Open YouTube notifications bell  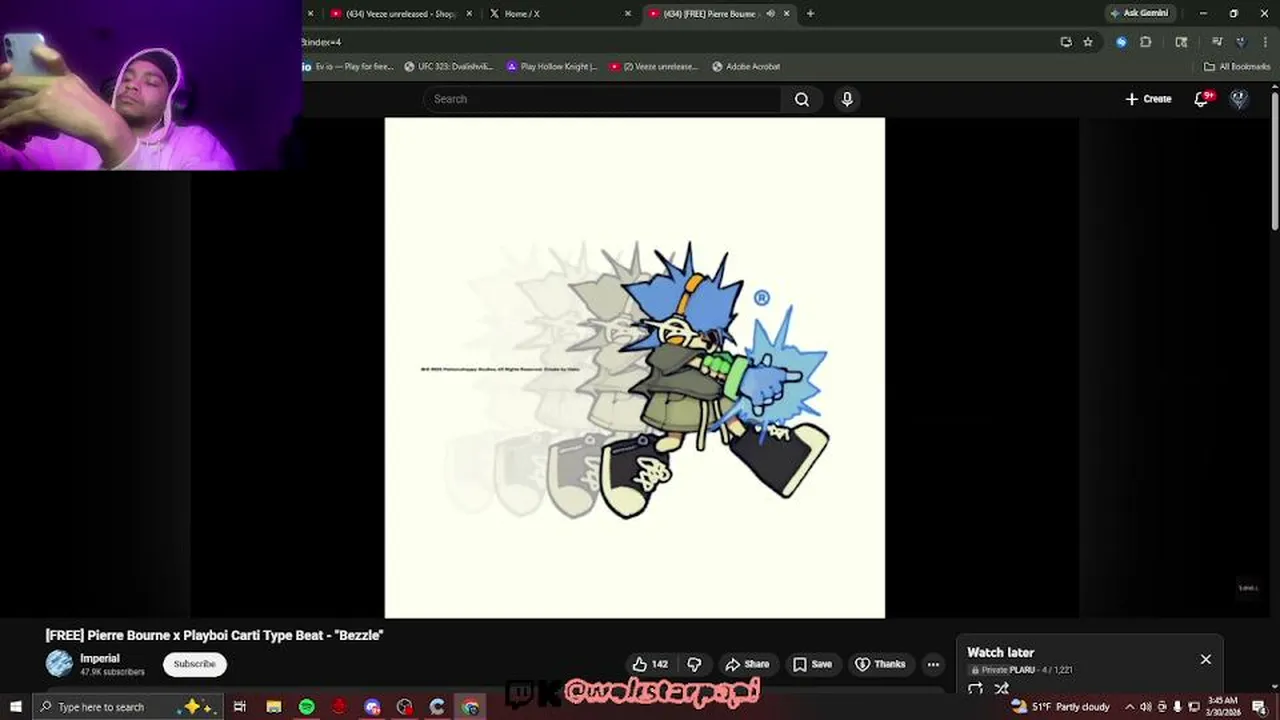click(1202, 99)
